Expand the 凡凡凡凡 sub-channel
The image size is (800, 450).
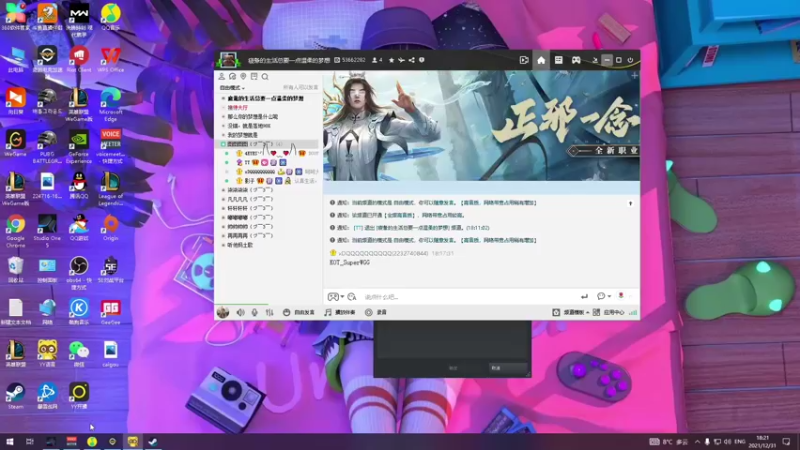223,199
